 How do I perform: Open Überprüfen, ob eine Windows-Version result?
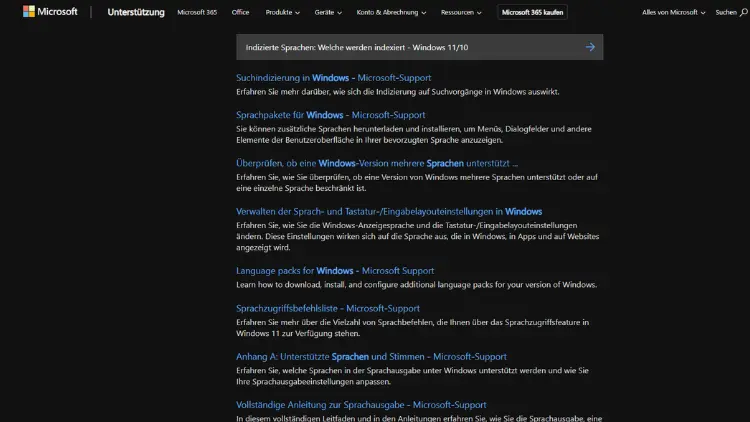(377, 163)
